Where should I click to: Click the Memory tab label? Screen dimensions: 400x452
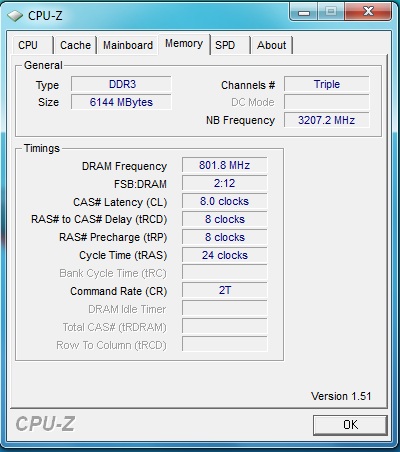184,44
